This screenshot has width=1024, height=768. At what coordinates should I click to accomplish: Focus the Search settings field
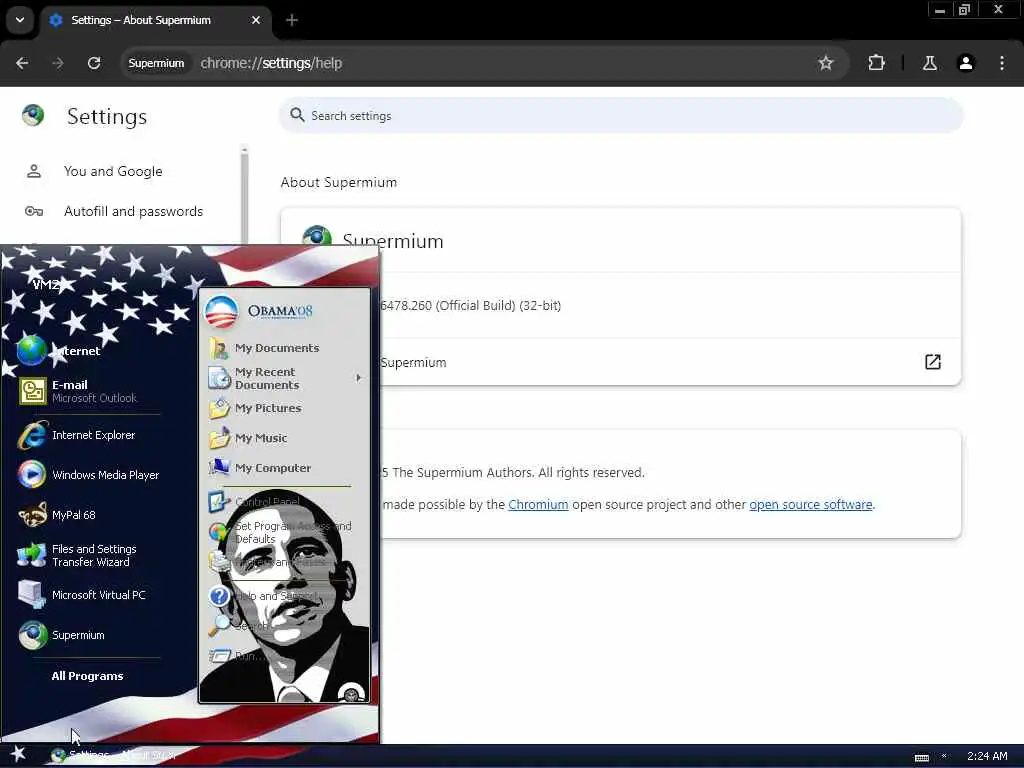[620, 116]
